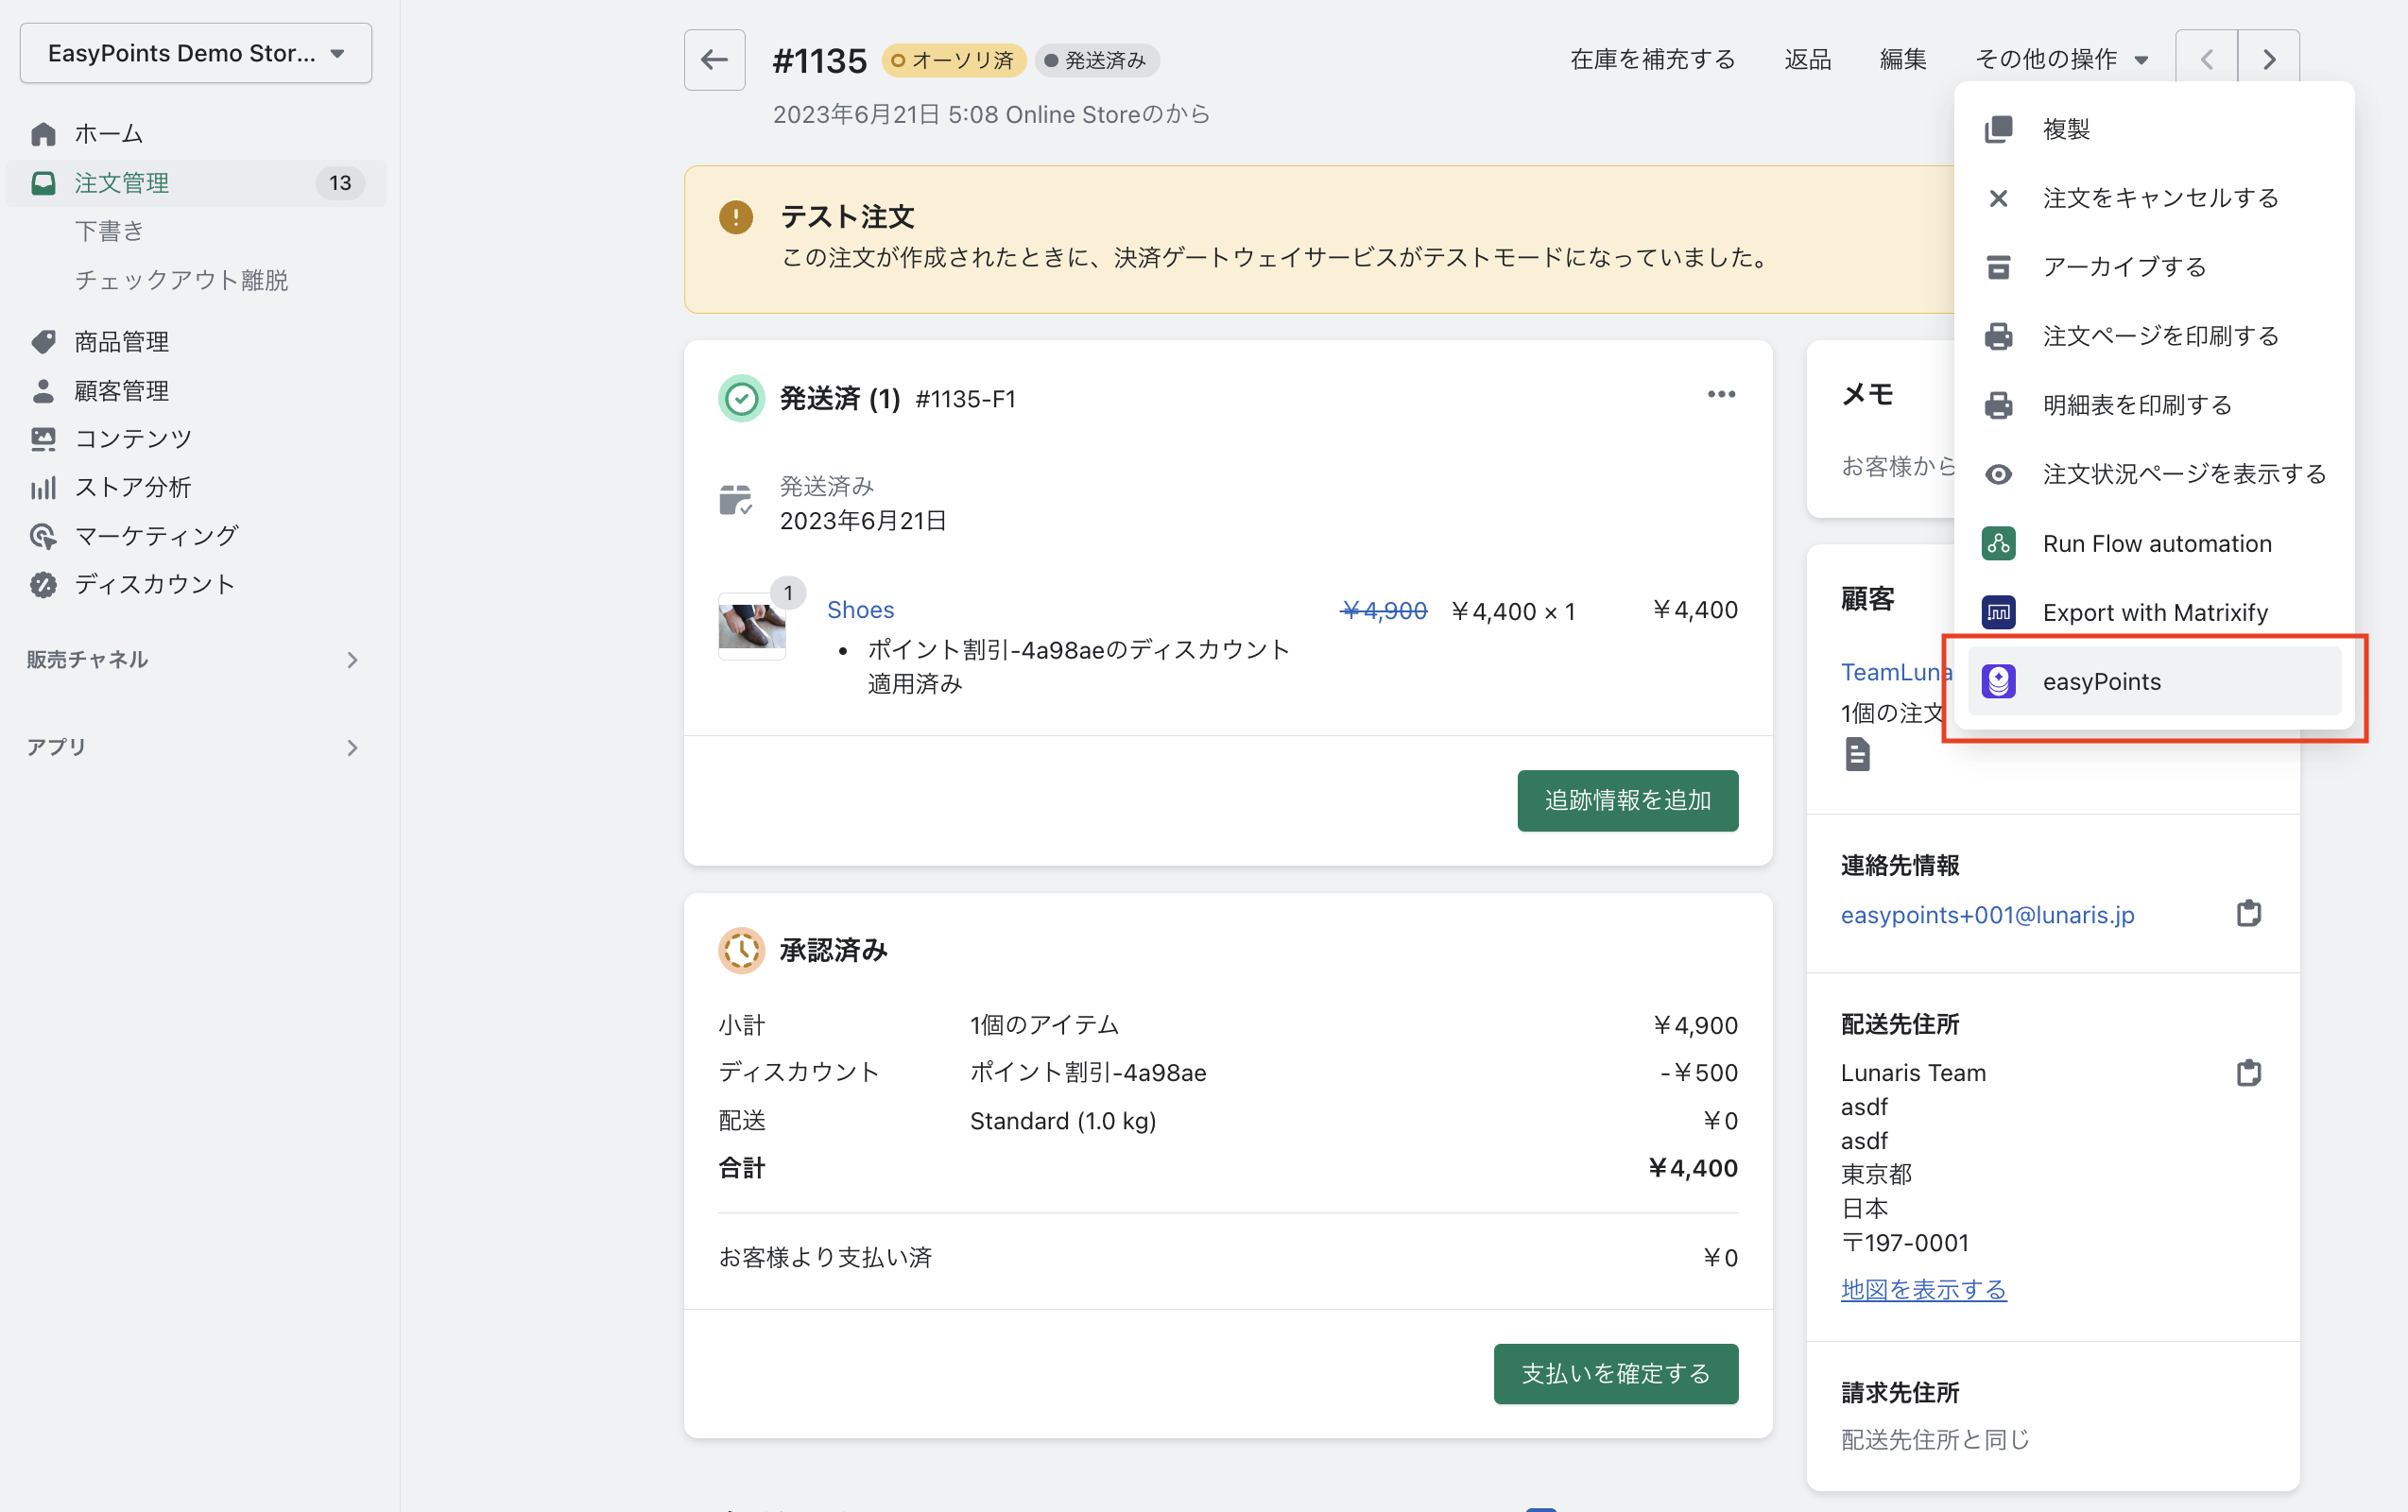Choose Run Flow automation menu item
The height and width of the screenshot is (1512, 2408).
2156,543
